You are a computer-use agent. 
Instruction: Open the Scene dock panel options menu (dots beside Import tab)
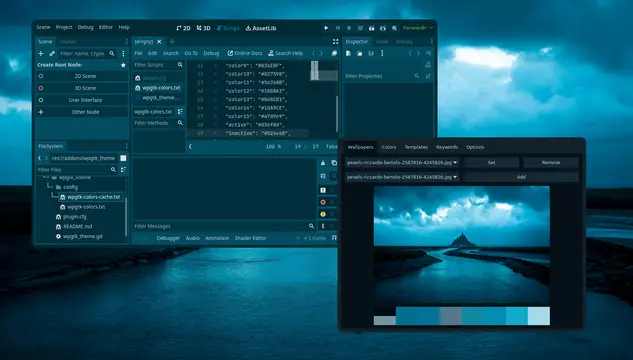click(126, 42)
